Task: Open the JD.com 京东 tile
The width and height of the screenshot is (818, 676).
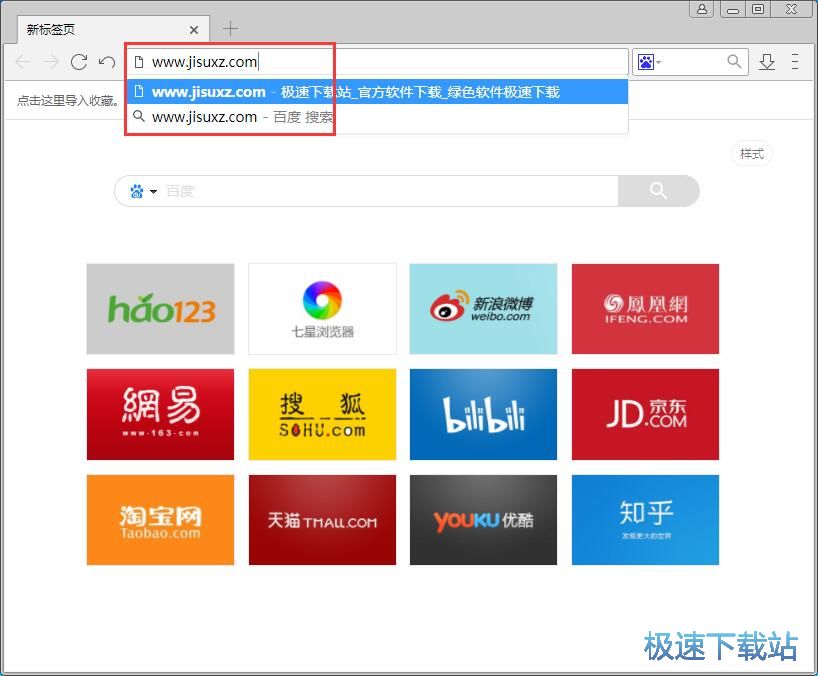Action: [645, 415]
